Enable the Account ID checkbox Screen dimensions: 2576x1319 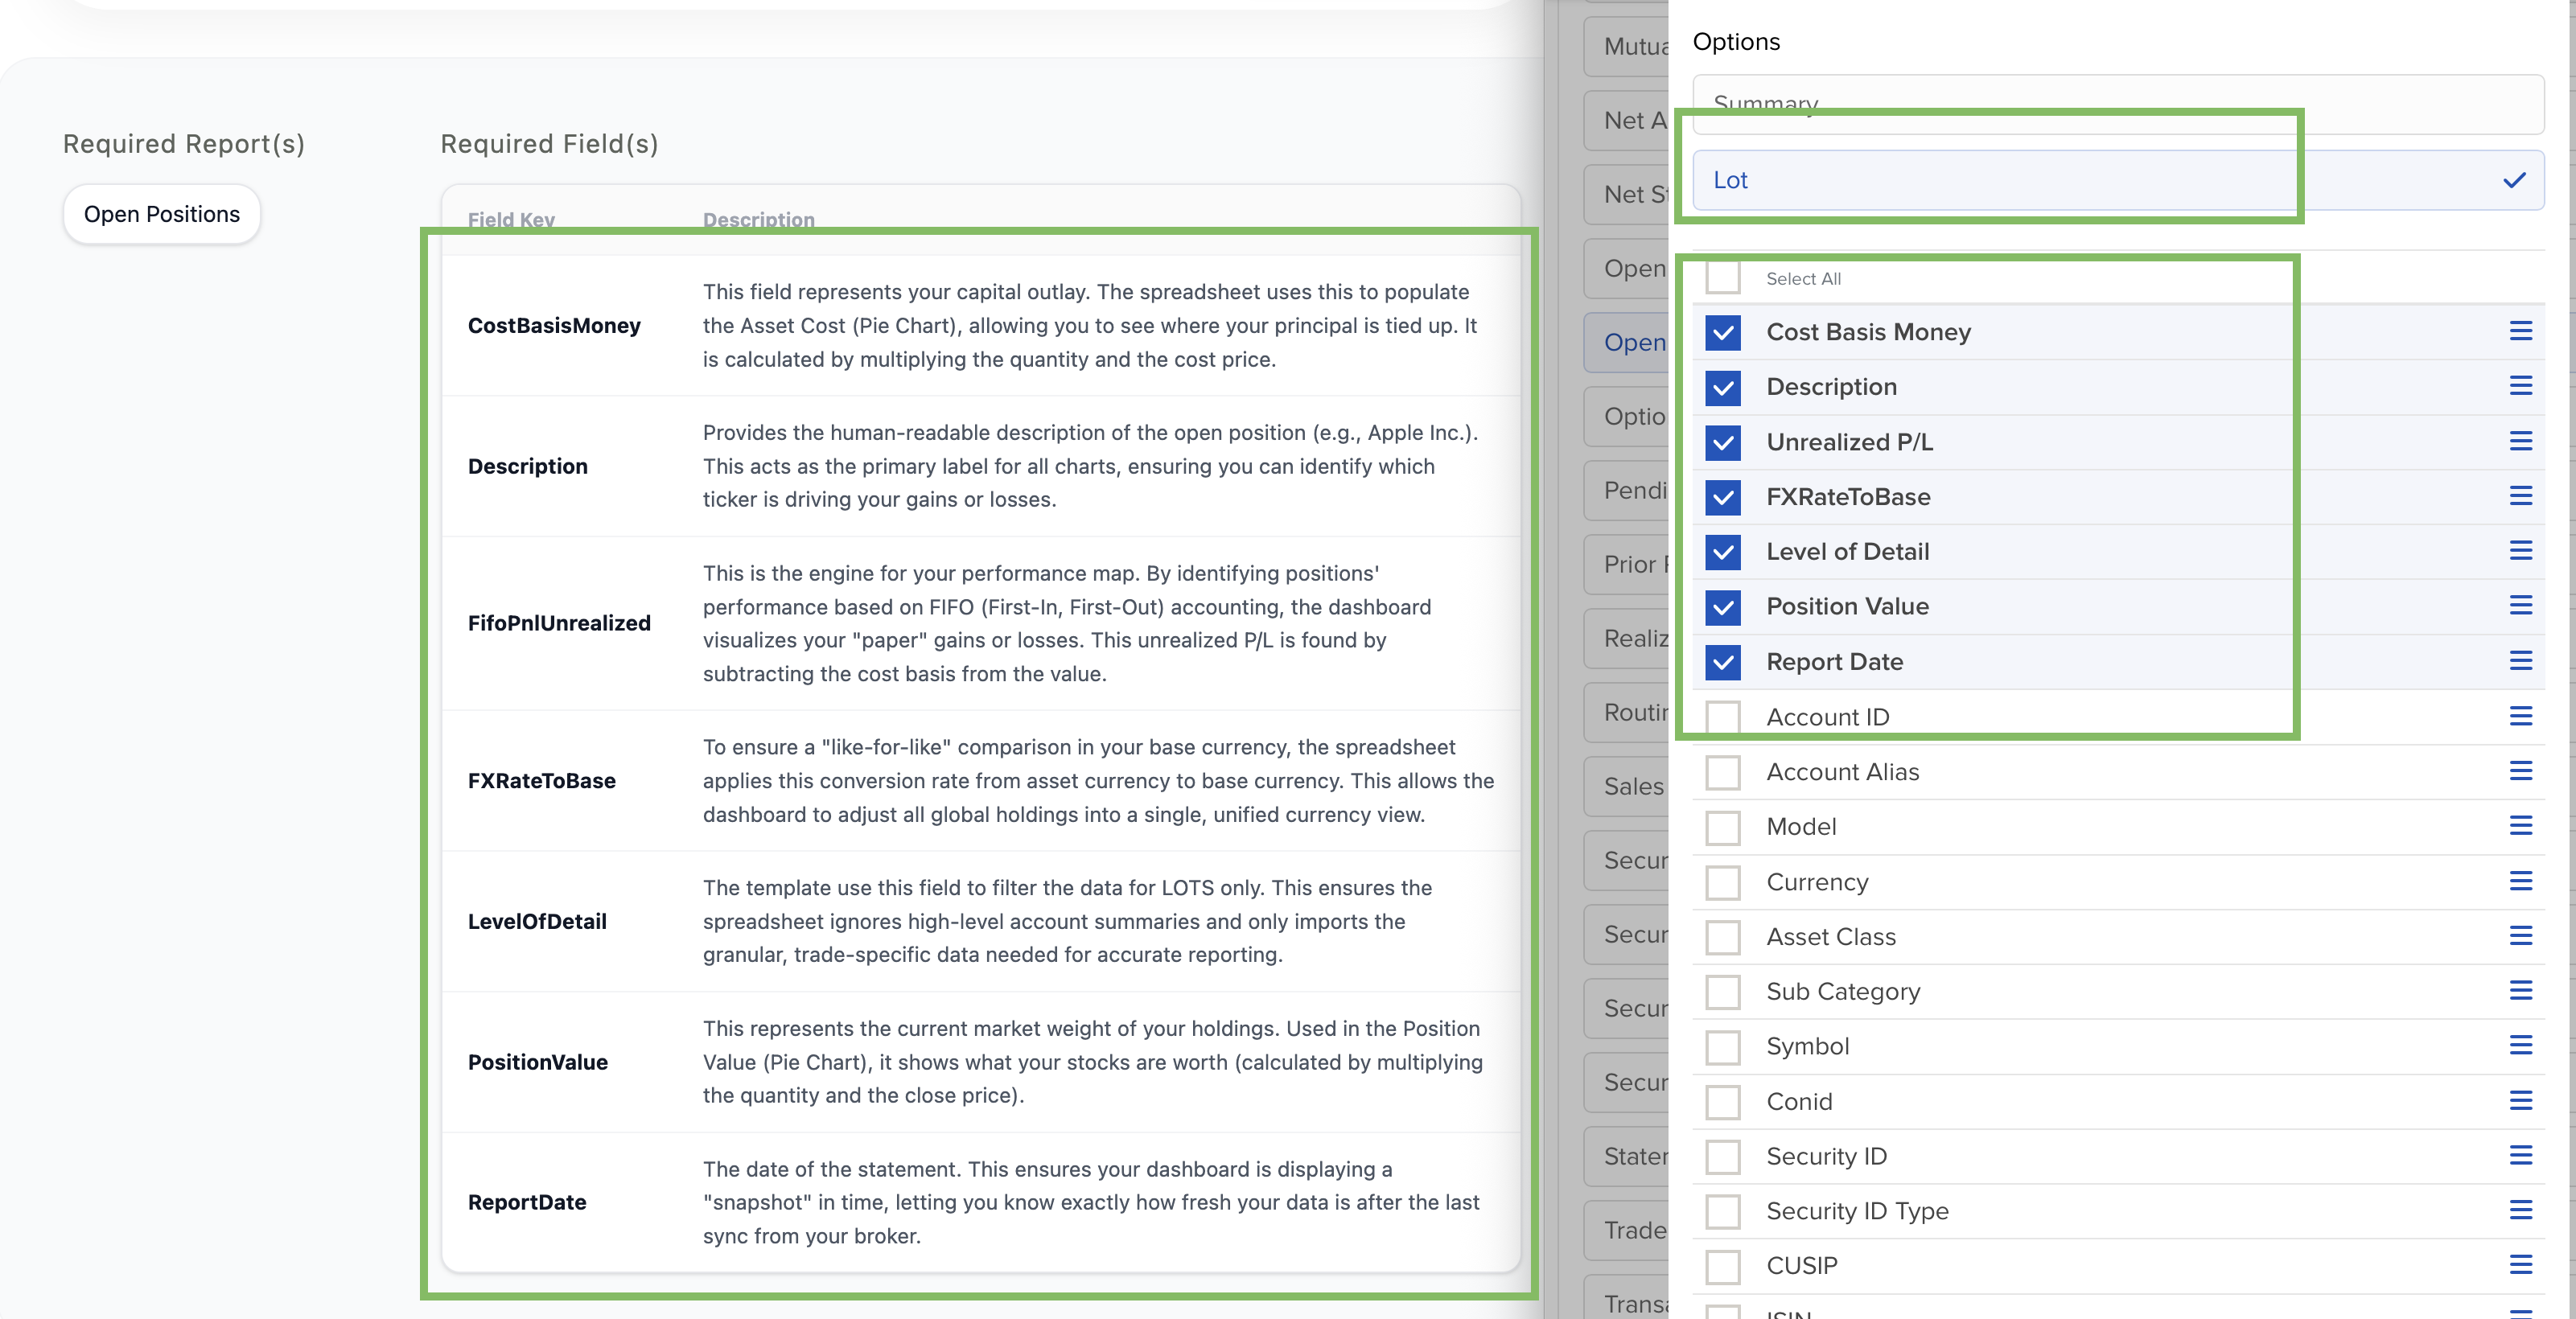pos(1722,717)
